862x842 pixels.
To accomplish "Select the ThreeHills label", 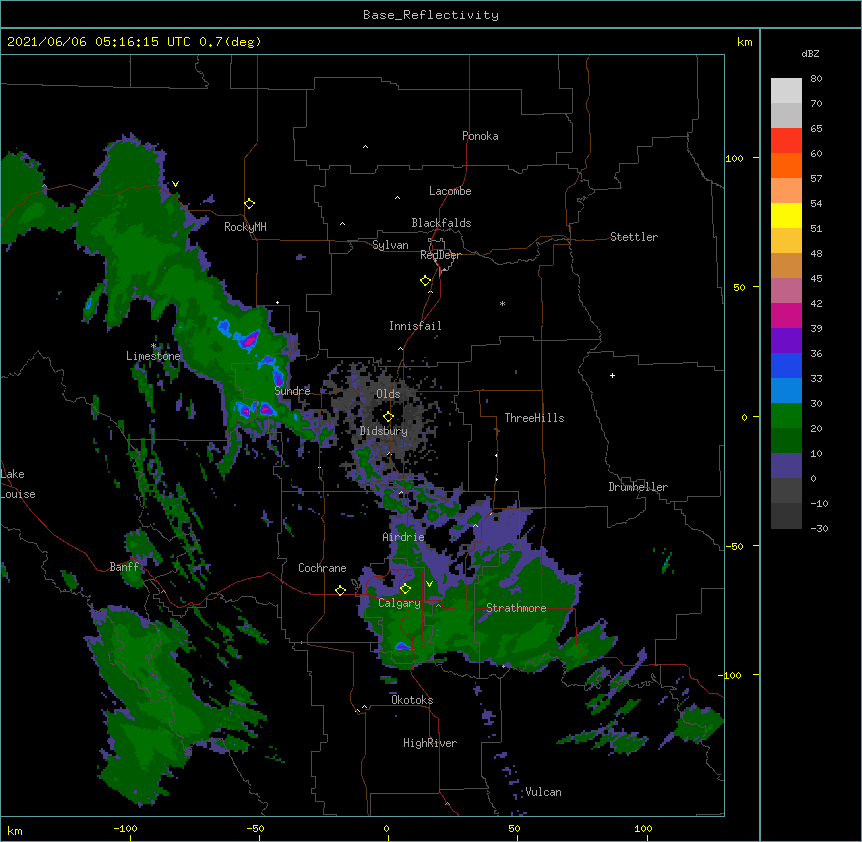I will pos(534,418).
